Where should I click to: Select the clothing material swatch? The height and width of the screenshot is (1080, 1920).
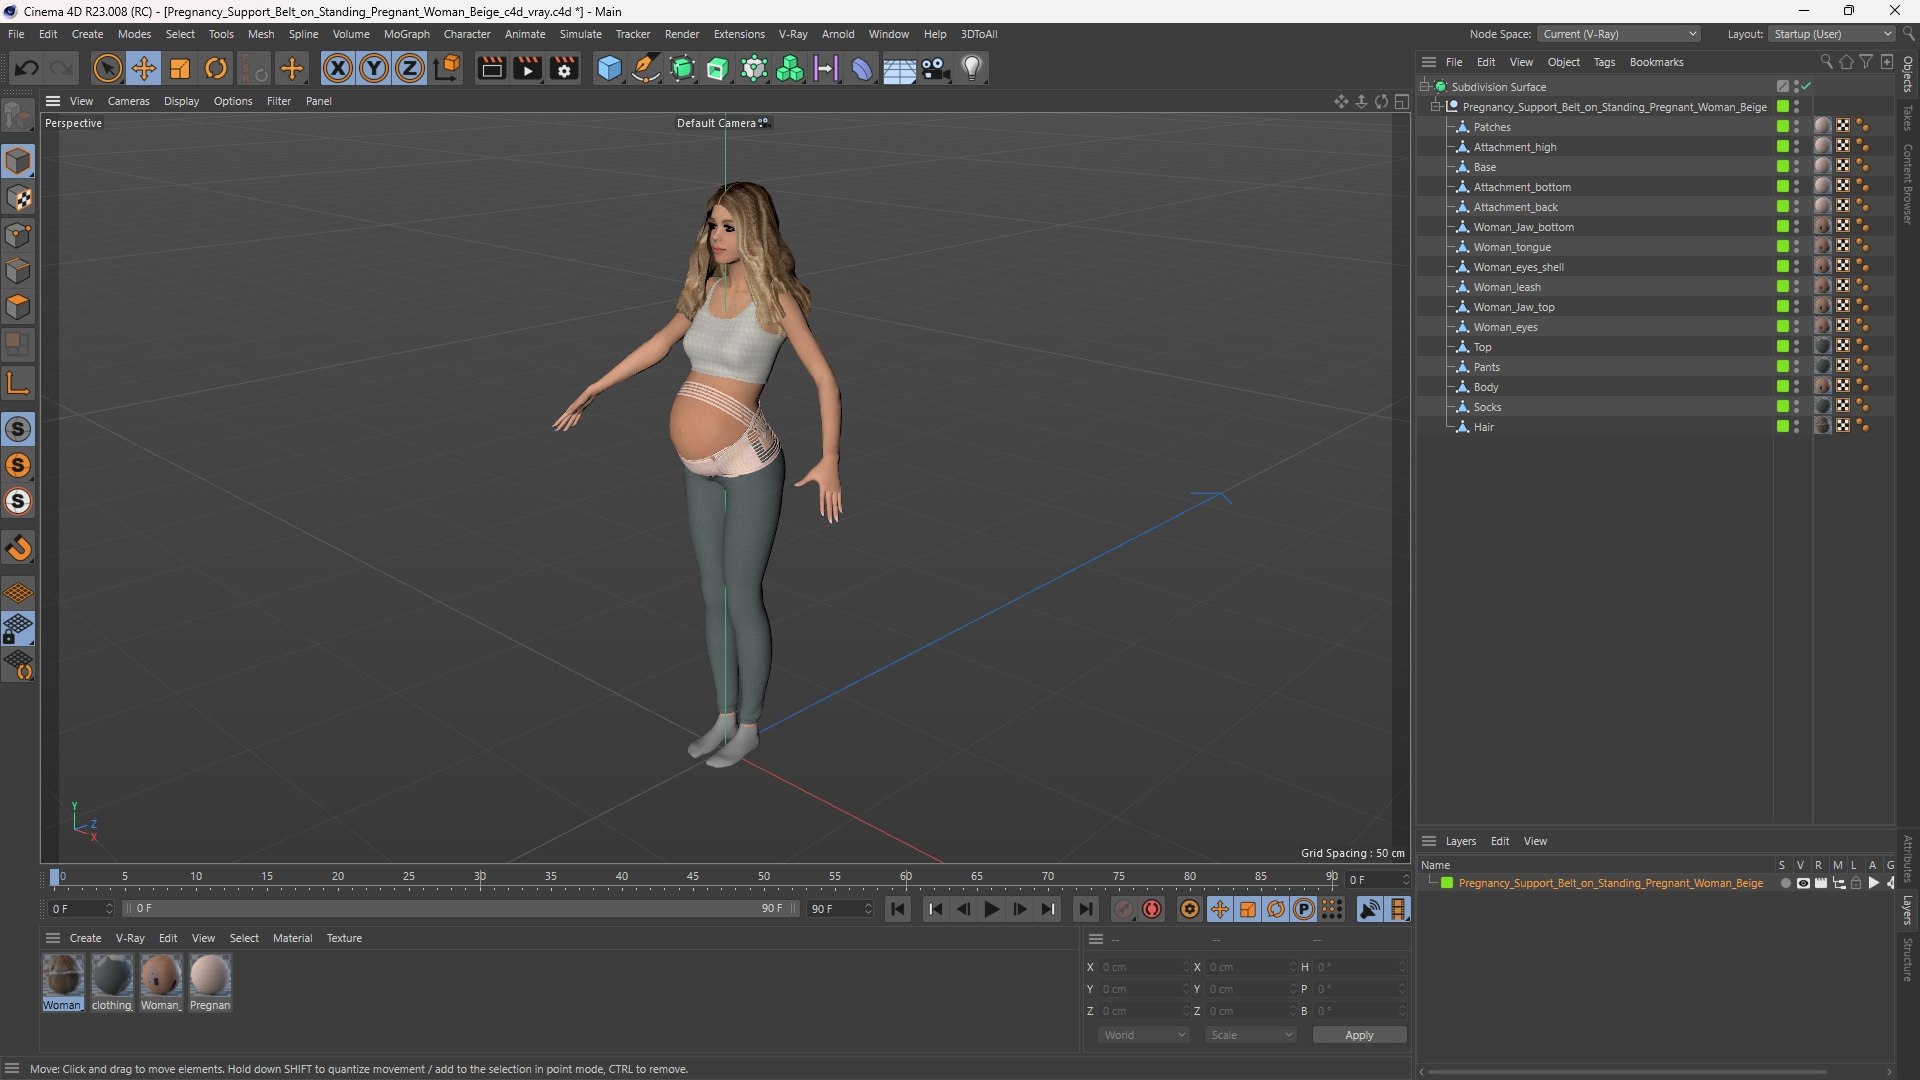(112, 982)
